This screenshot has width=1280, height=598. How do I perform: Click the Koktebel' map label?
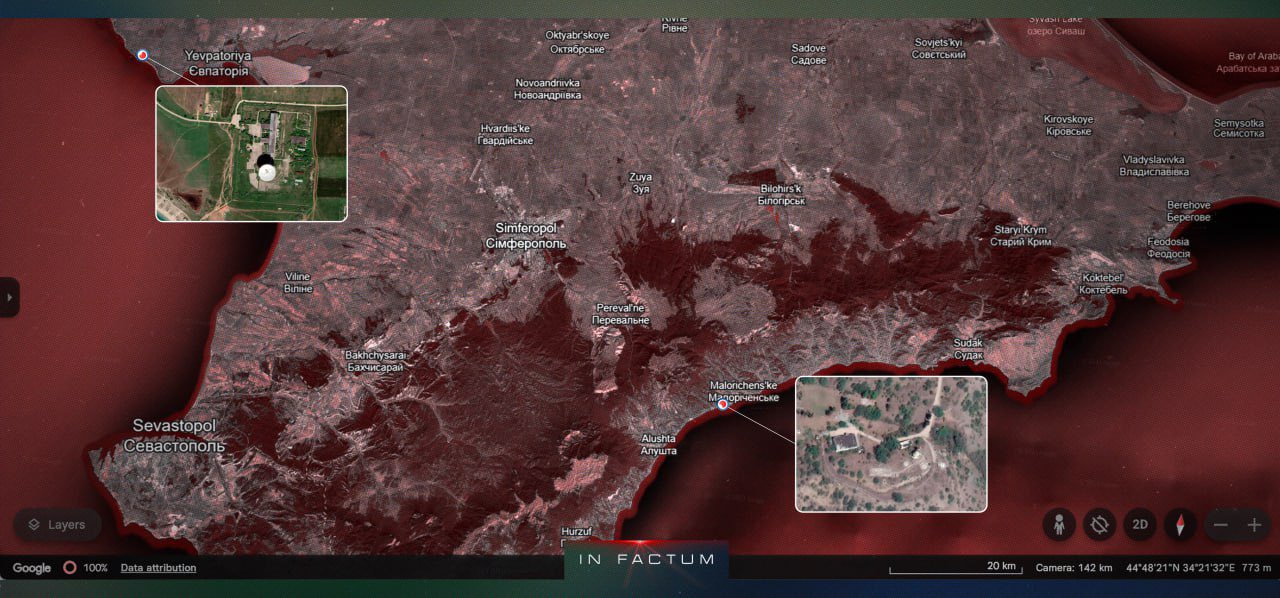point(1104,283)
